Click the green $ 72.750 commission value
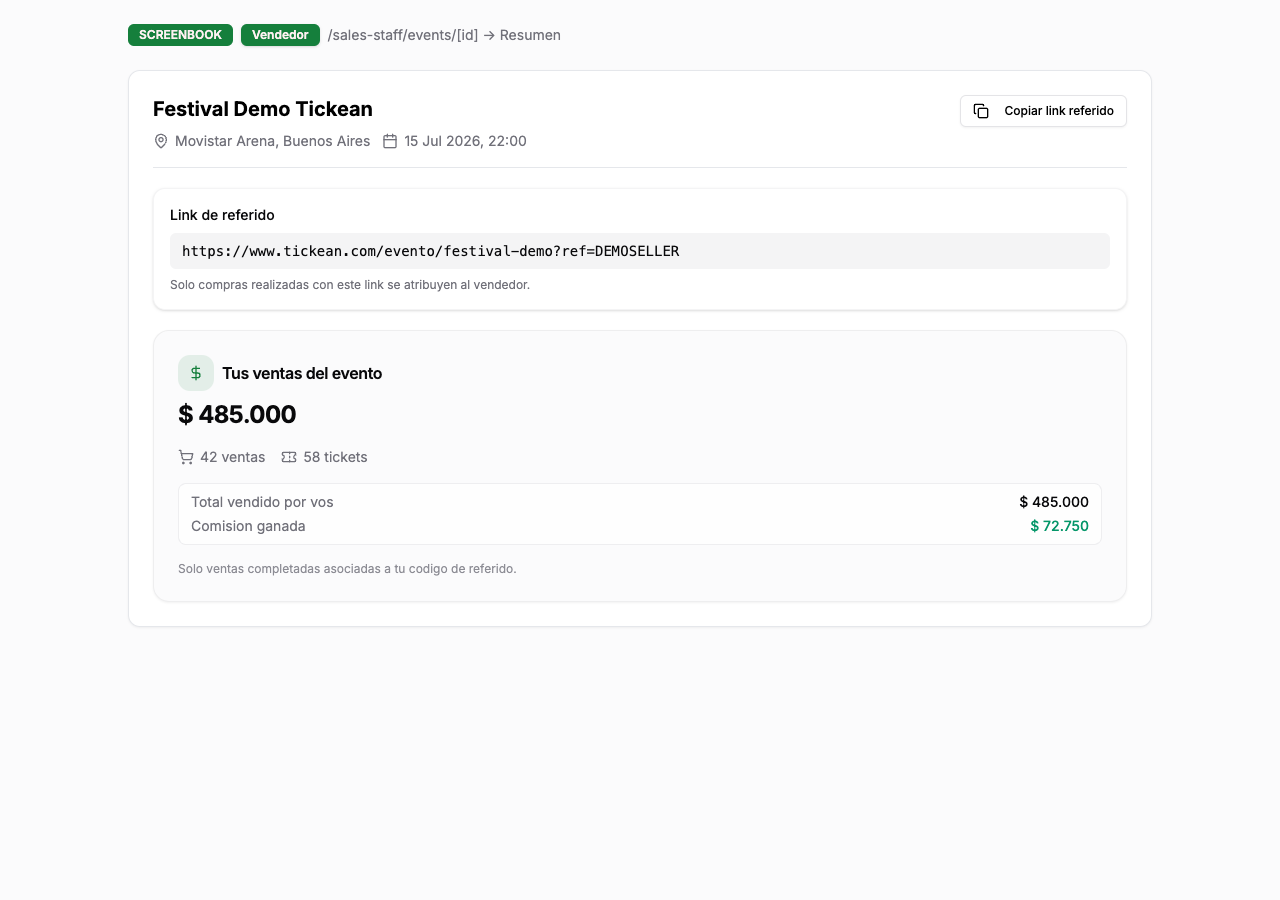Image resolution: width=1280 pixels, height=900 pixels. pos(1060,526)
